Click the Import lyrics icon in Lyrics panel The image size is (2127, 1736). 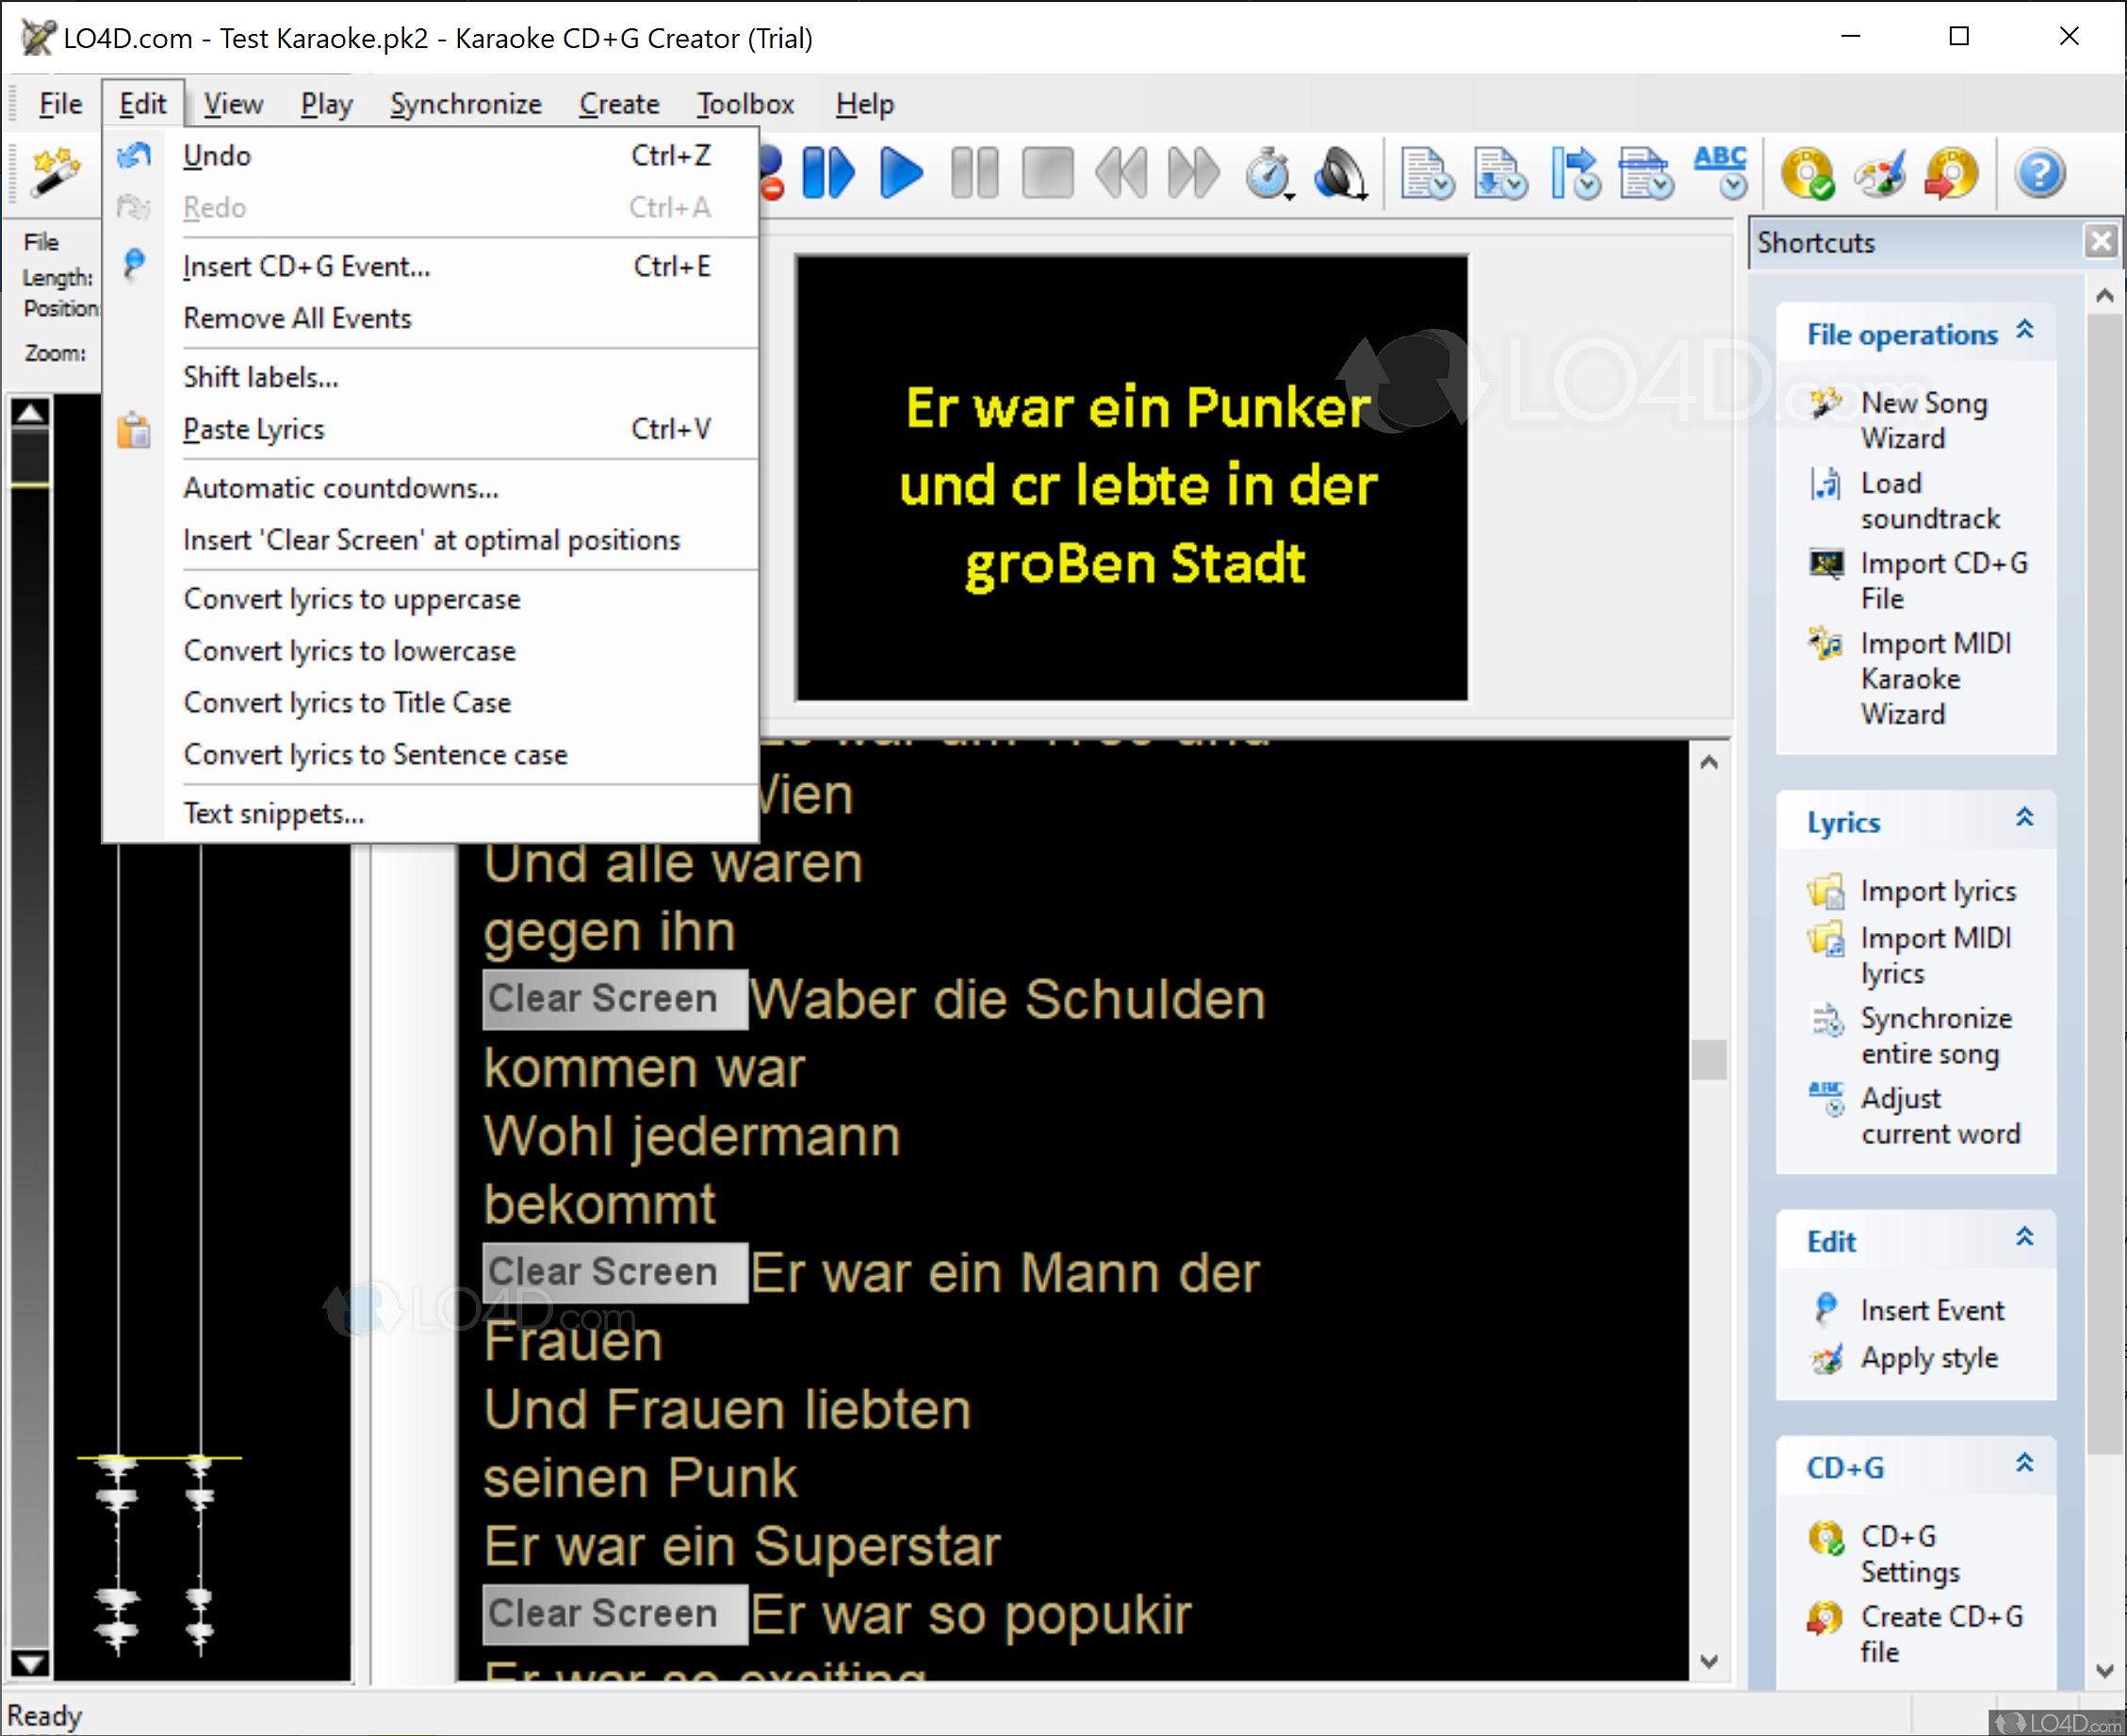click(x=1827, y=891)
